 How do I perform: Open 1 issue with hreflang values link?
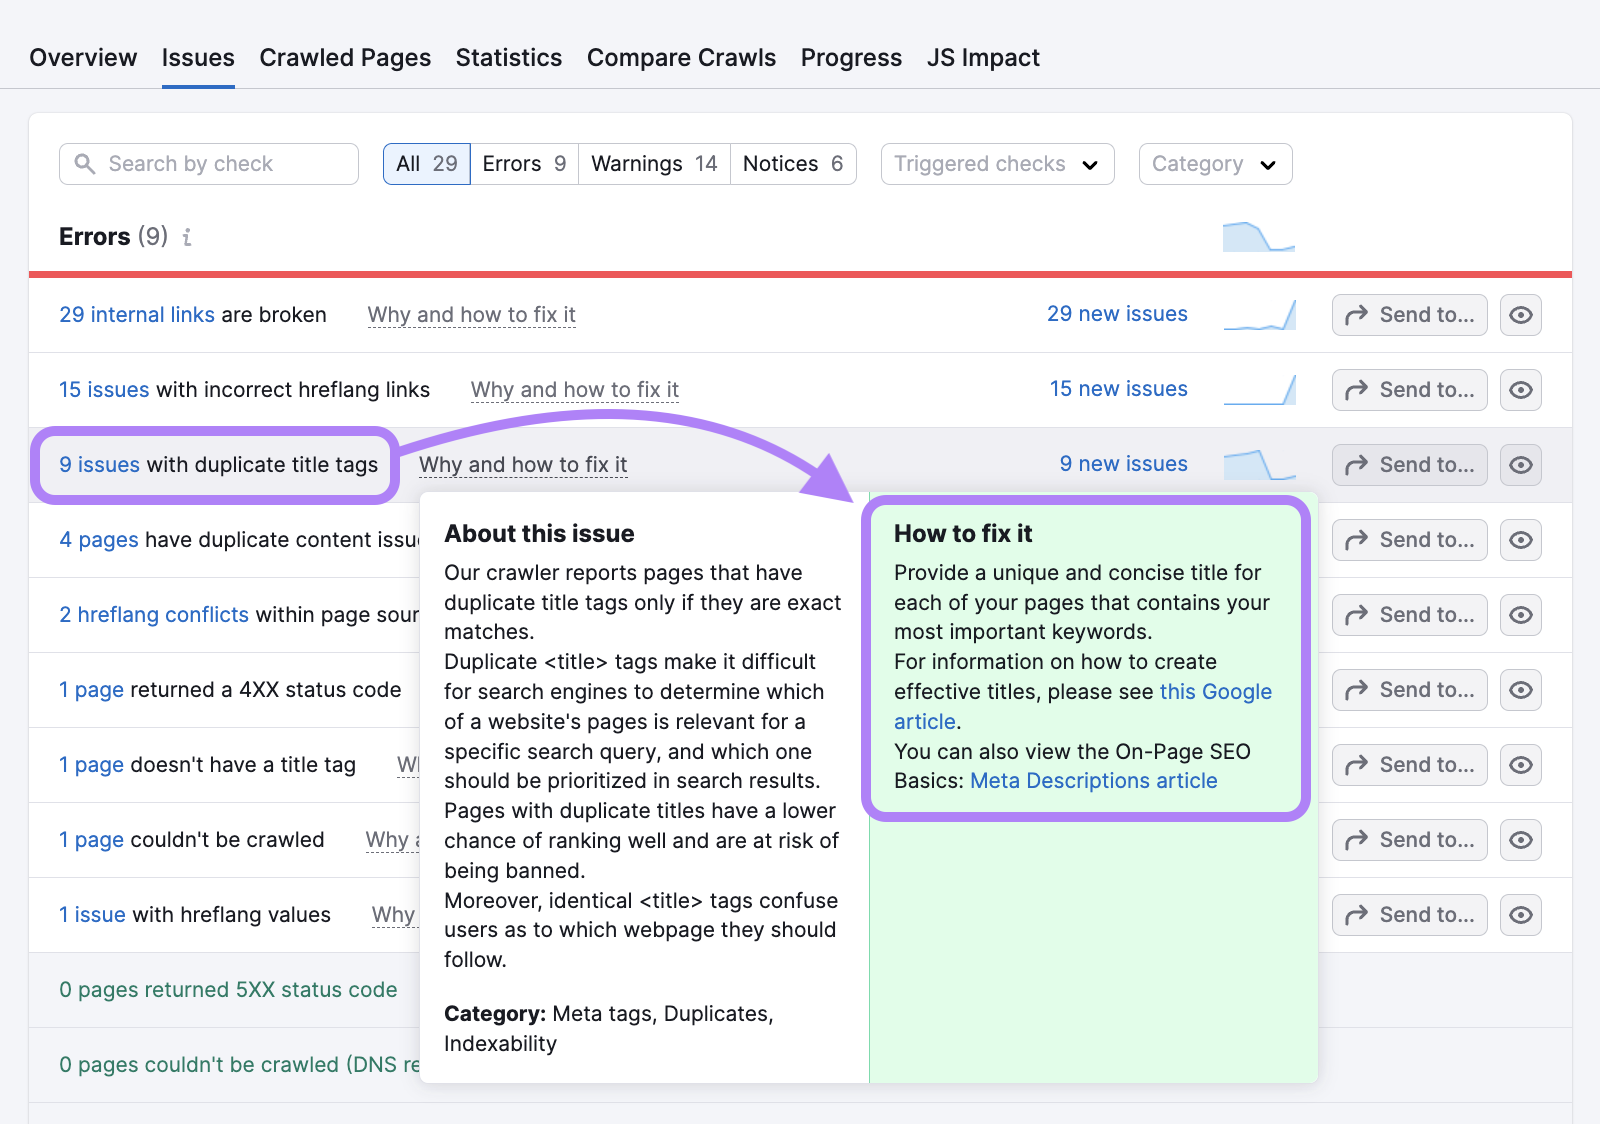click(93, 915)
